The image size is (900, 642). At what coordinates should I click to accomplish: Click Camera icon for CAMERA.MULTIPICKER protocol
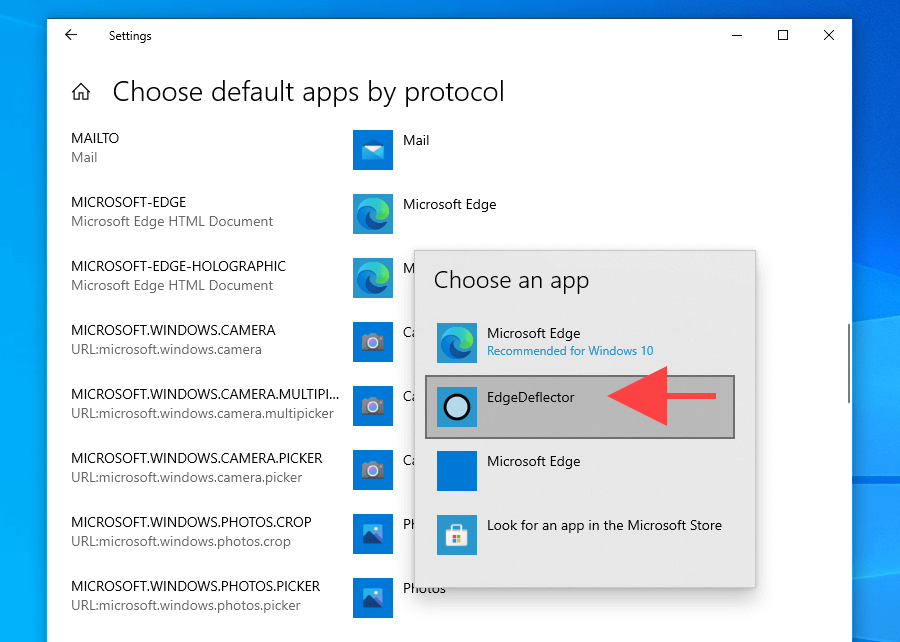(373, 406)
